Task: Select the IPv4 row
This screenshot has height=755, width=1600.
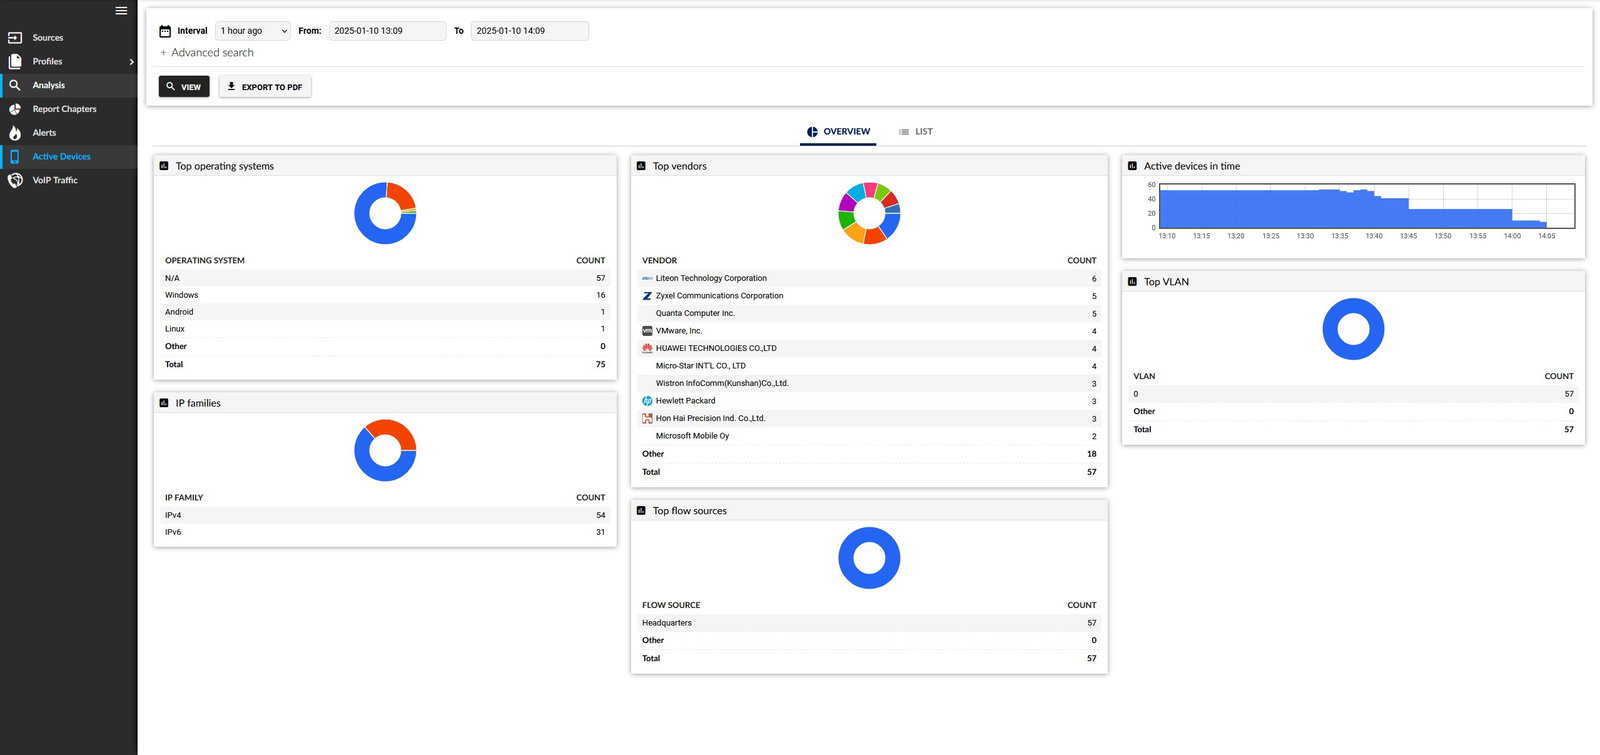Action: [x=385, y=515]
